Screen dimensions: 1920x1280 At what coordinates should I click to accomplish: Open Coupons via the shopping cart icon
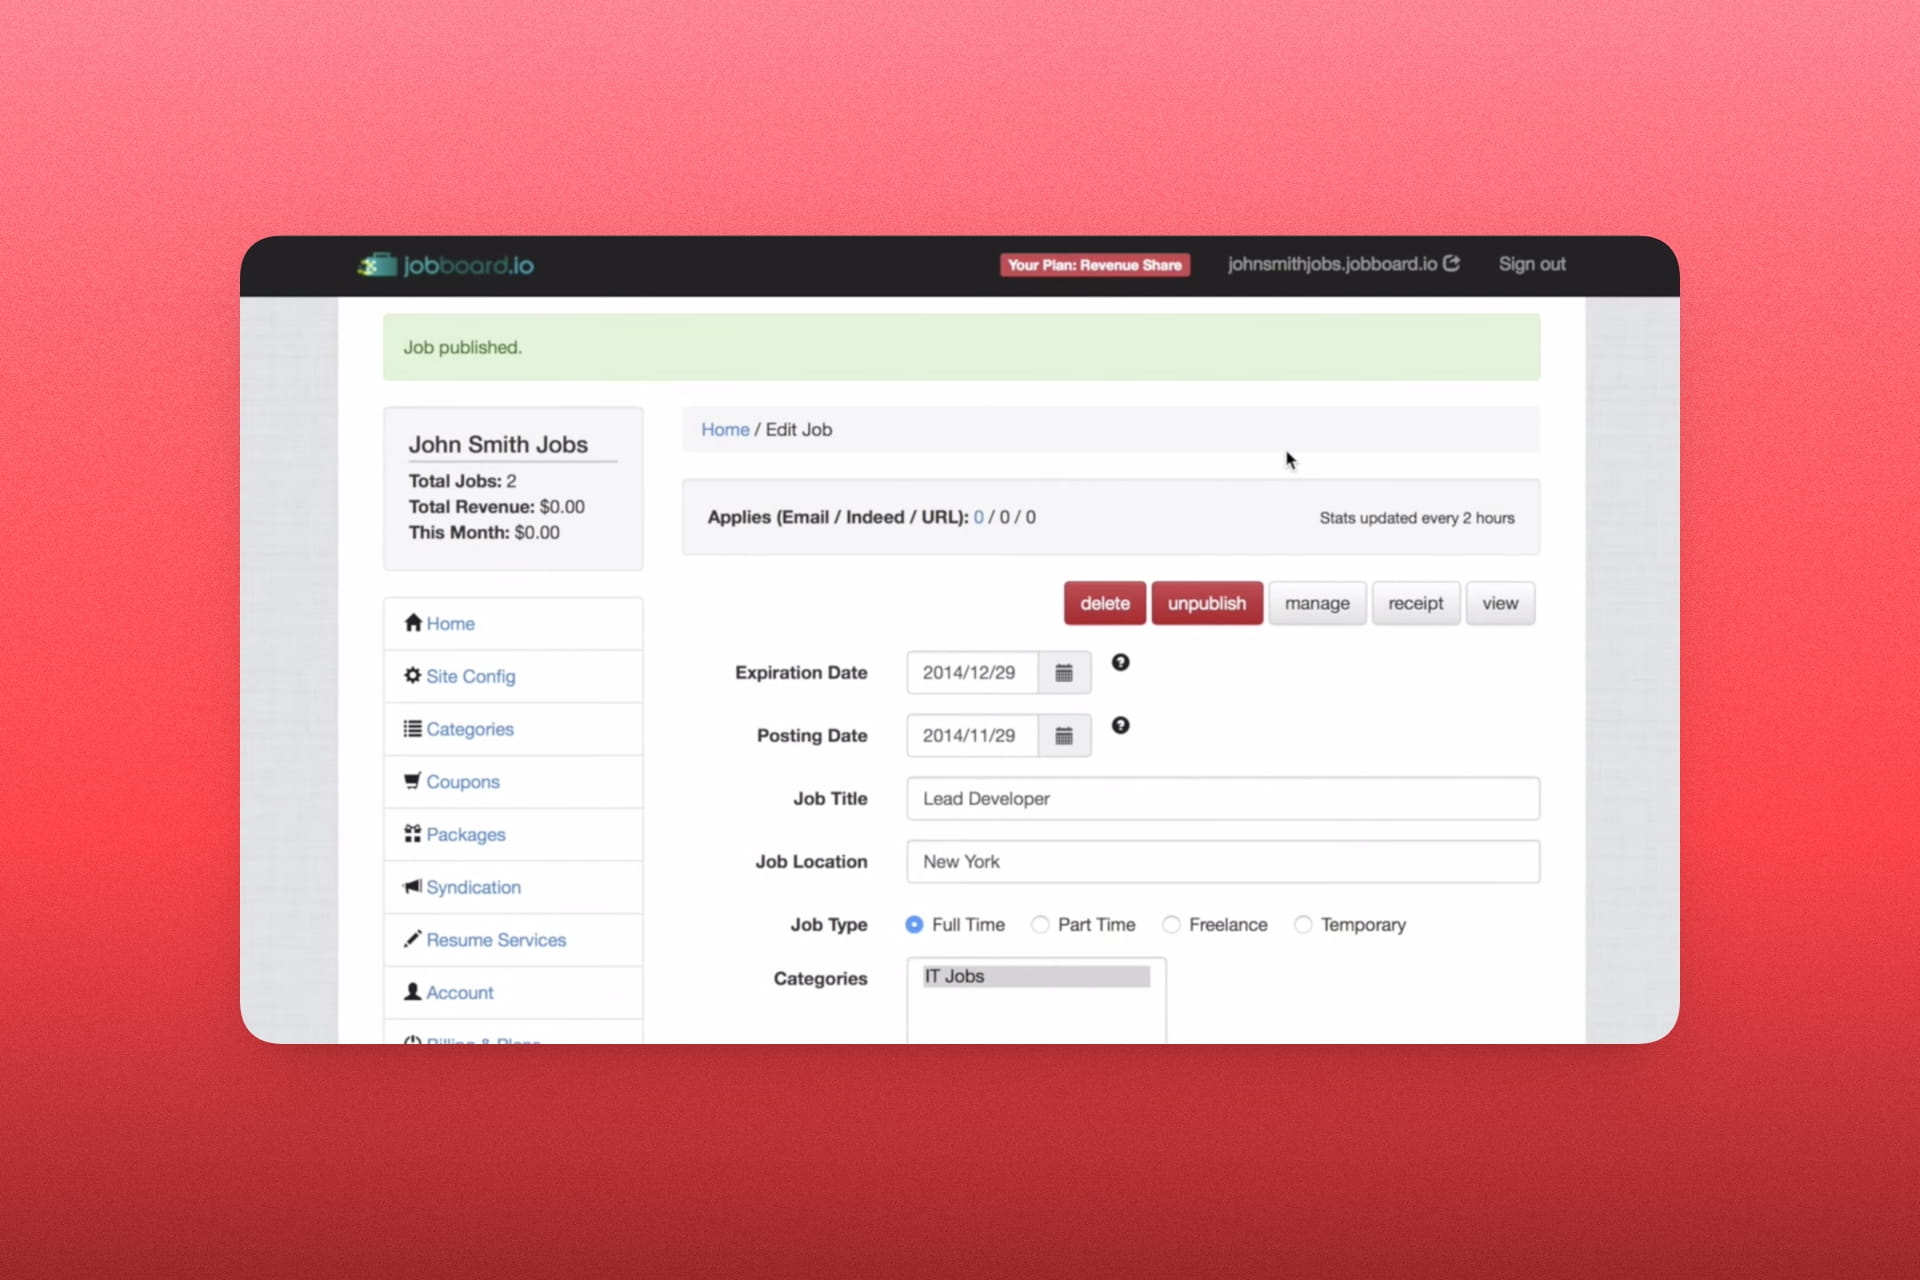point(413,781)
